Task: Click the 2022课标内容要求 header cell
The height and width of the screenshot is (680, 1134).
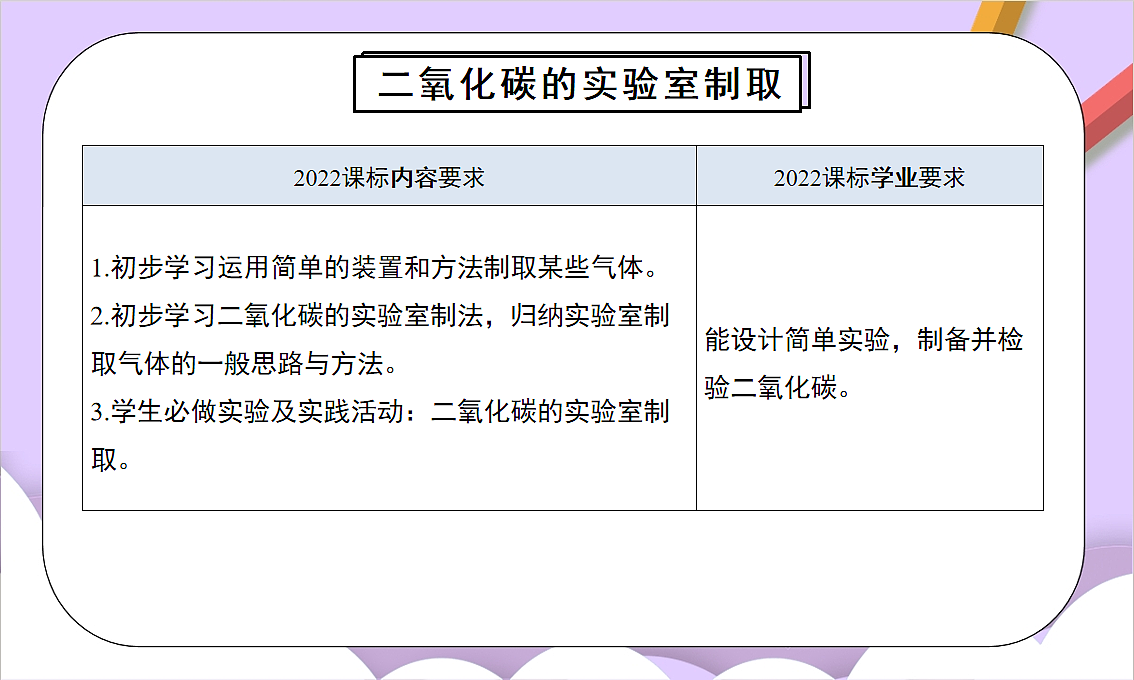Action: coord(389,175)
